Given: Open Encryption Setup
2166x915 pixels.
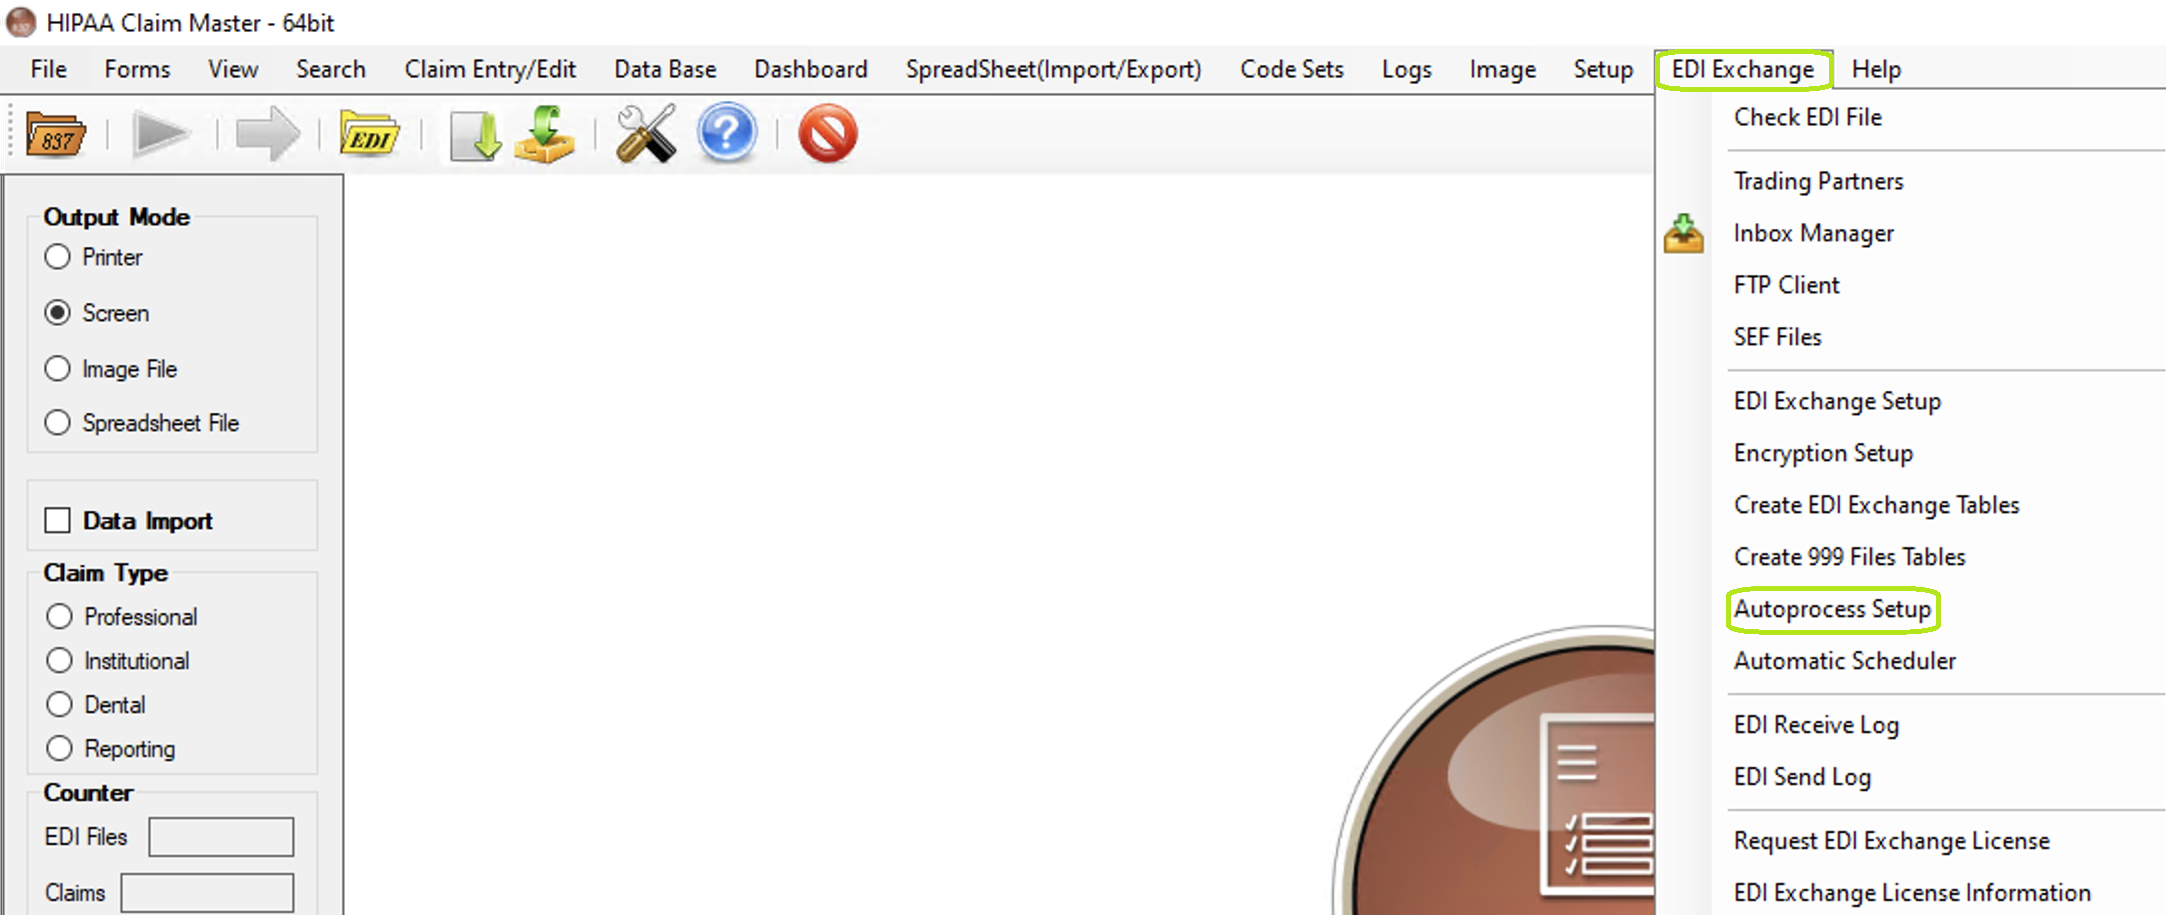Looking at the screenshot, I should click(x=1824, y=453).
